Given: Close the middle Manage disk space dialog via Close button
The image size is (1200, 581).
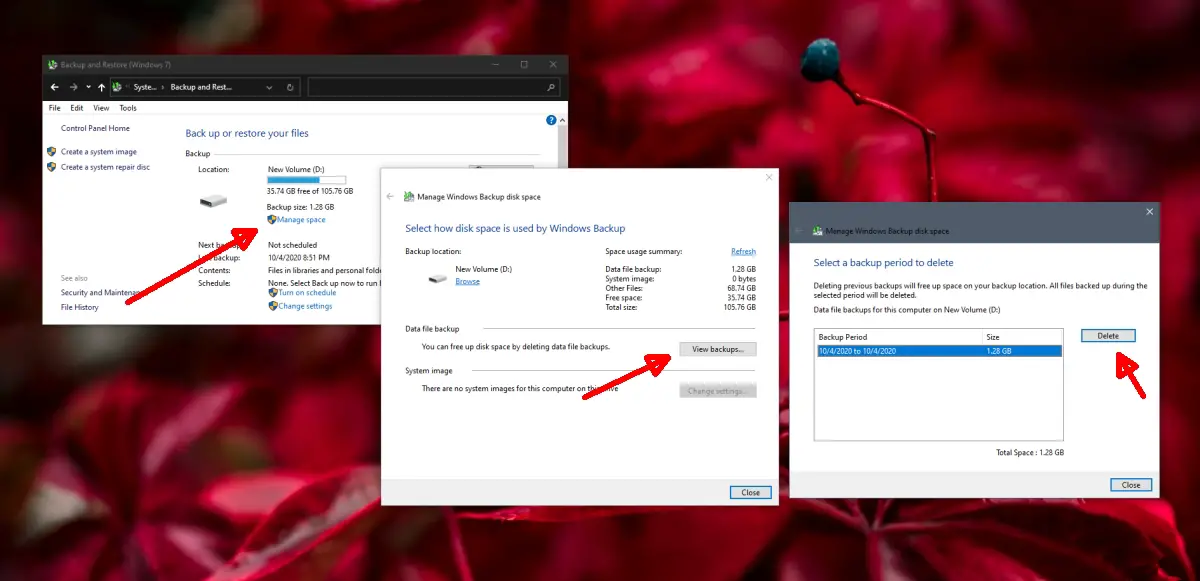Looking at the screenshot, I should (x=751, y=492).
